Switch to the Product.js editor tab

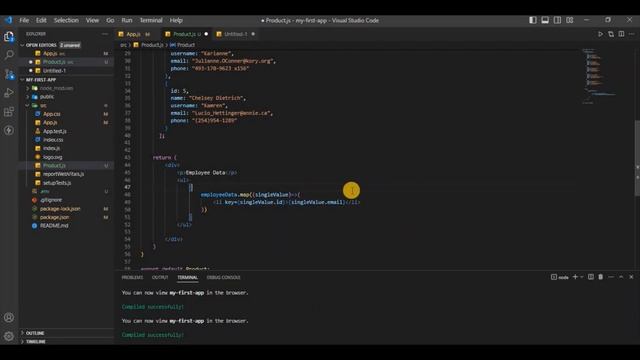187,34
